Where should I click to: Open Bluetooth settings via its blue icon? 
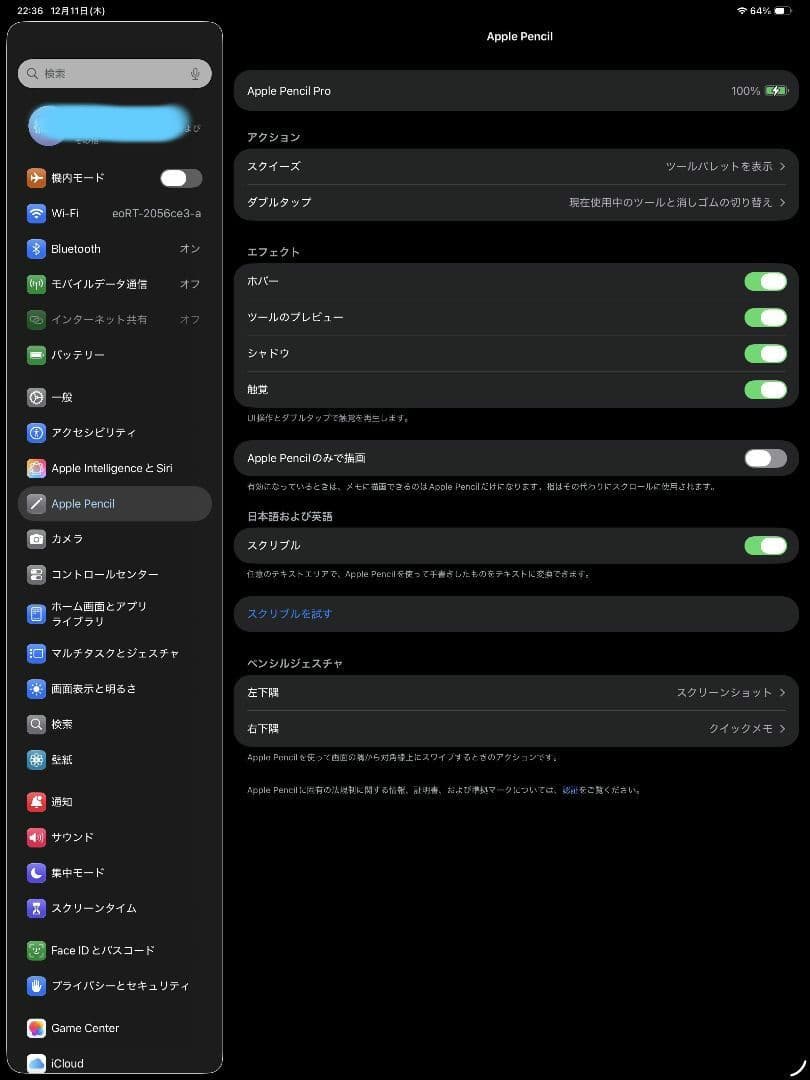[x=33, y=248]
